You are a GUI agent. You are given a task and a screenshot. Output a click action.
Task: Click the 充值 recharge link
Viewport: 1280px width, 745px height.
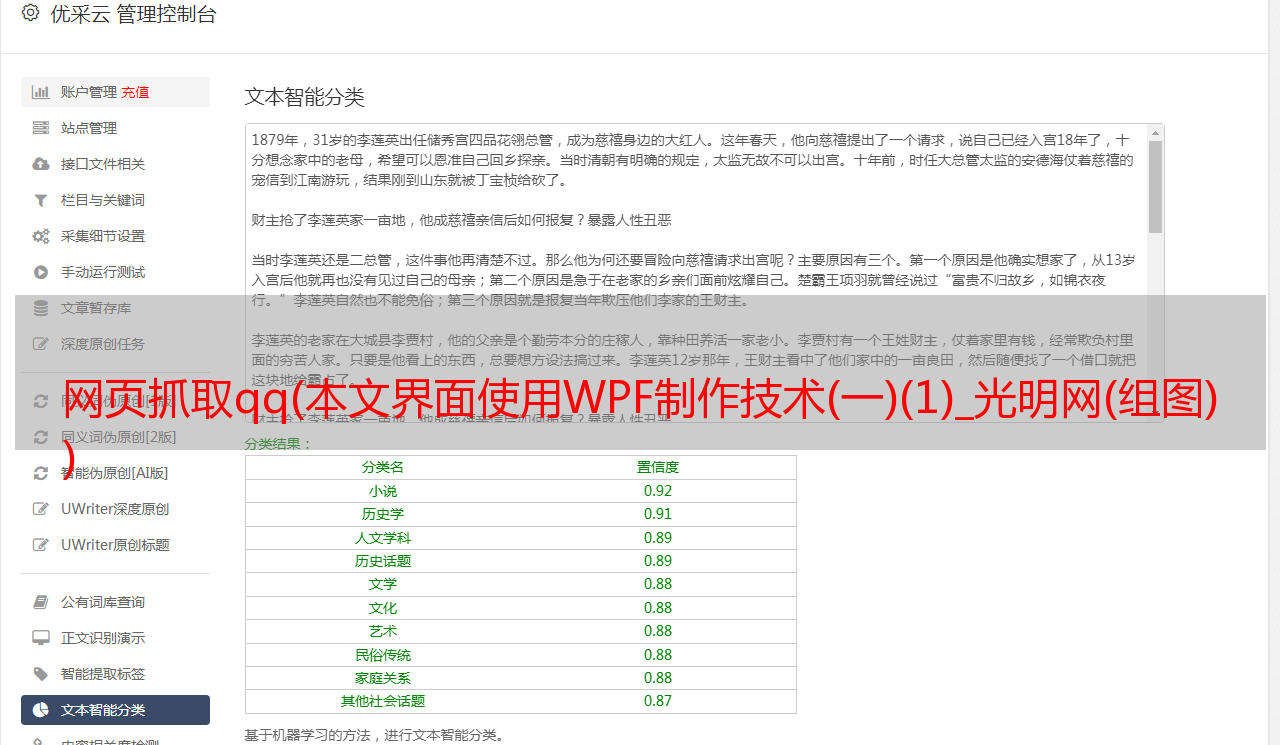[x=135, y=92]
